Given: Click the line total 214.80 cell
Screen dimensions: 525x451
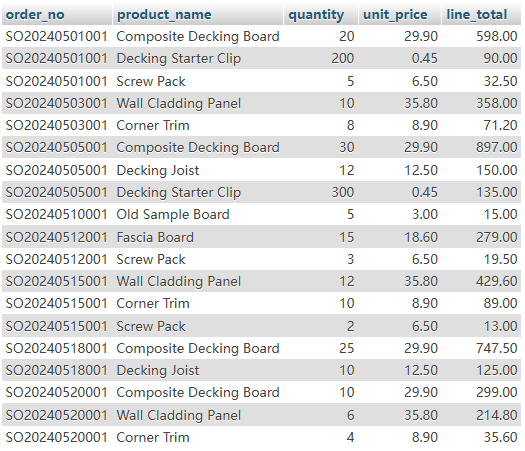Looking at the screenshot, I should tap(497, 415).
